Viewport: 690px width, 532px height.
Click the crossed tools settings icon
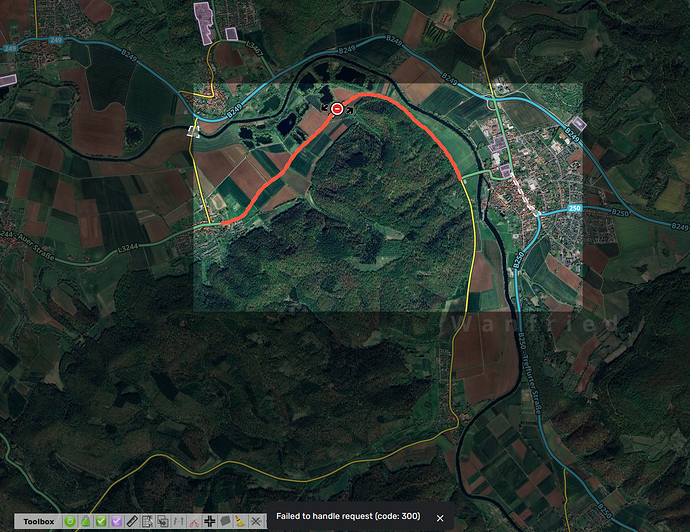coord(256,521)
